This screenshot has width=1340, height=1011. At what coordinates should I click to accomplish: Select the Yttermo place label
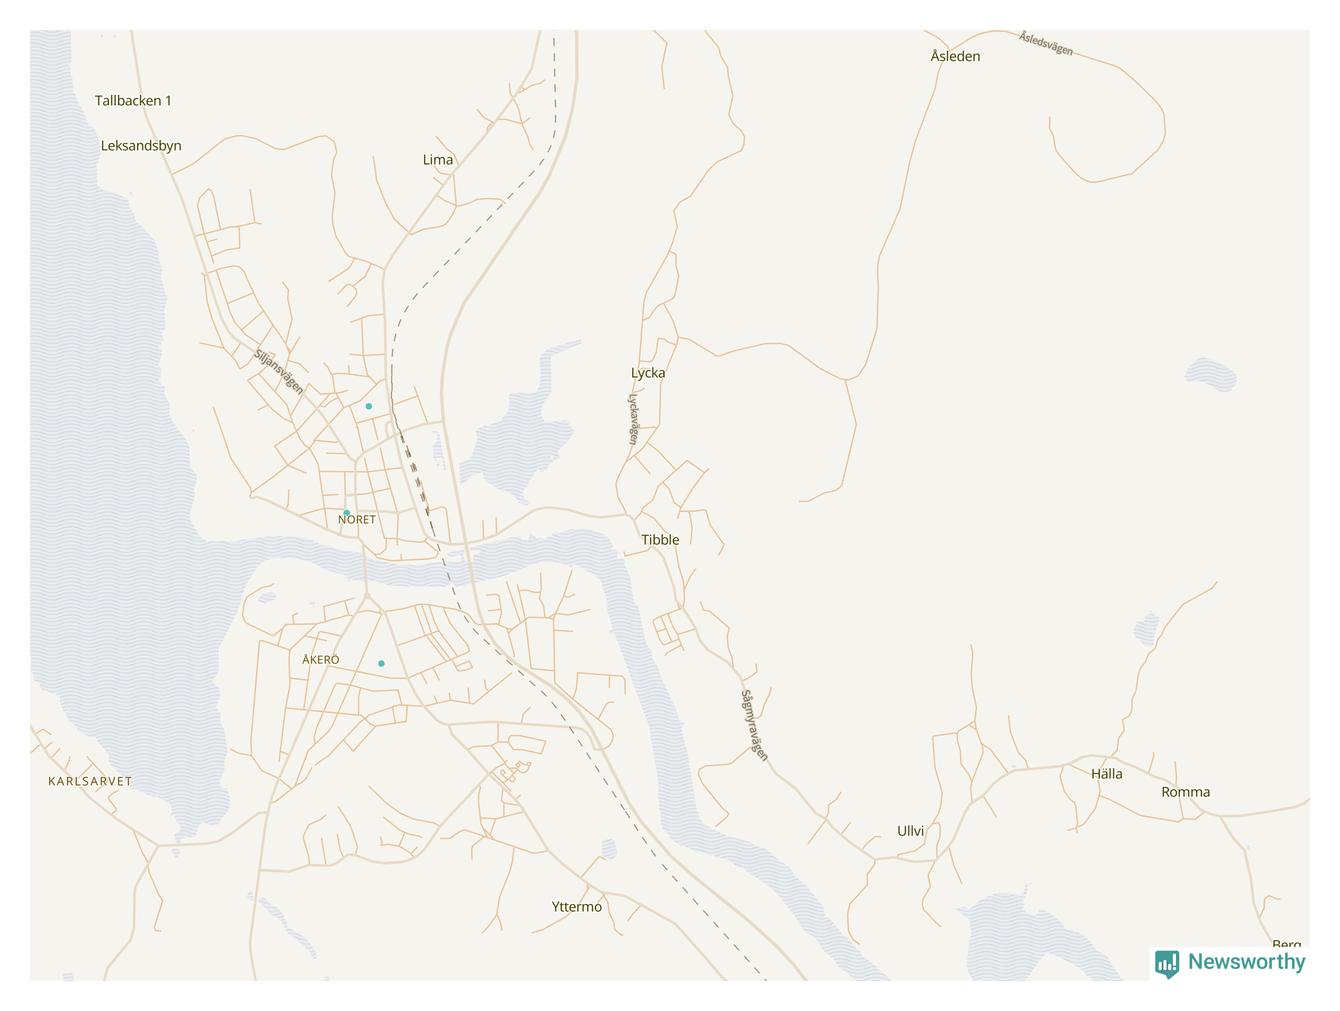(577, 907)
